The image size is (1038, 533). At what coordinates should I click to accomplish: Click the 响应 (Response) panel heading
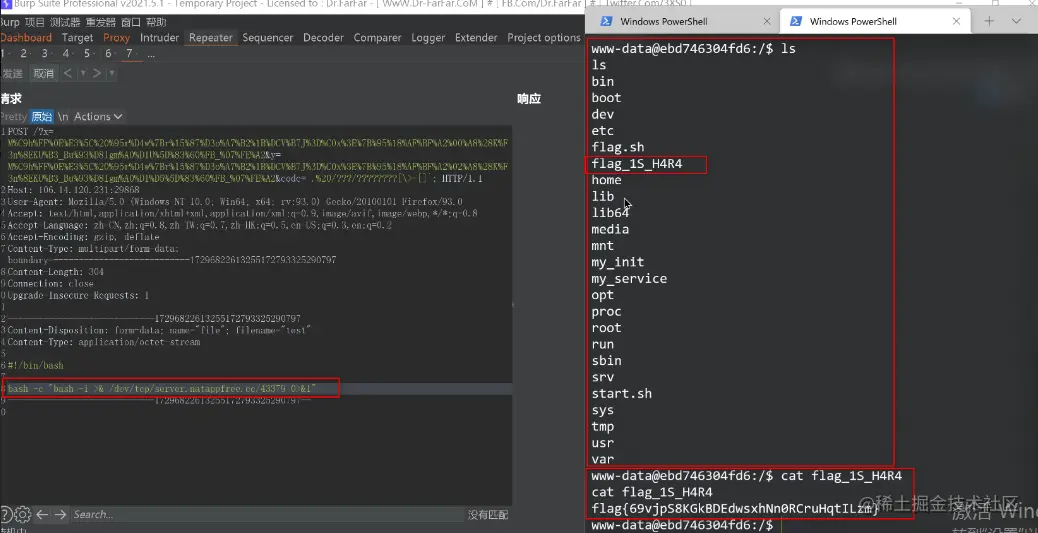[529, 99]
